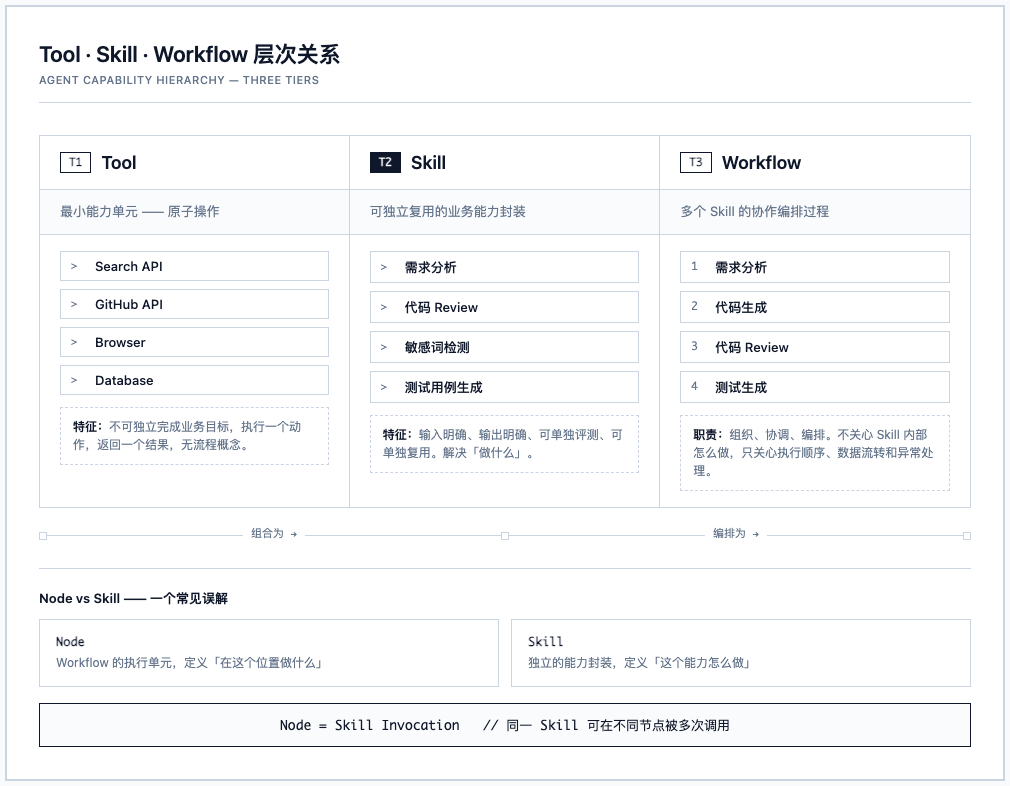This screenshot has width=1010, height=786.
Task: Expand the GitHub API chevron
Action: coord(74,304)
